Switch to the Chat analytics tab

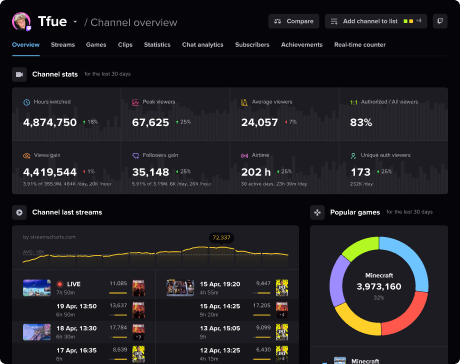[x=203, y=45]
